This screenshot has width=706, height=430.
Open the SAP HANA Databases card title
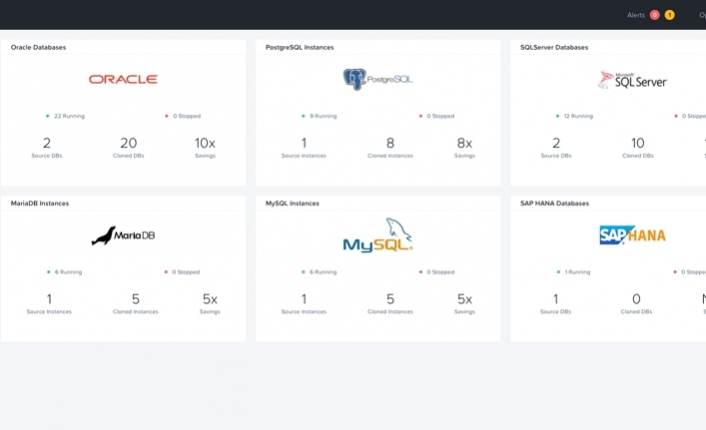pyautogui.click(x=554, y=204)
